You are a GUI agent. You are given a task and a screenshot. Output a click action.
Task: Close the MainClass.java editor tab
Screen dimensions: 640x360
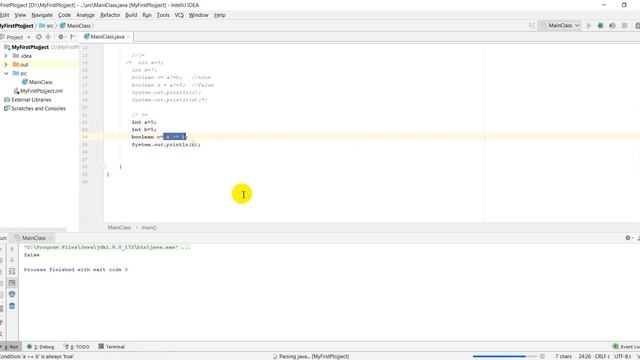[x=128, y=37]
